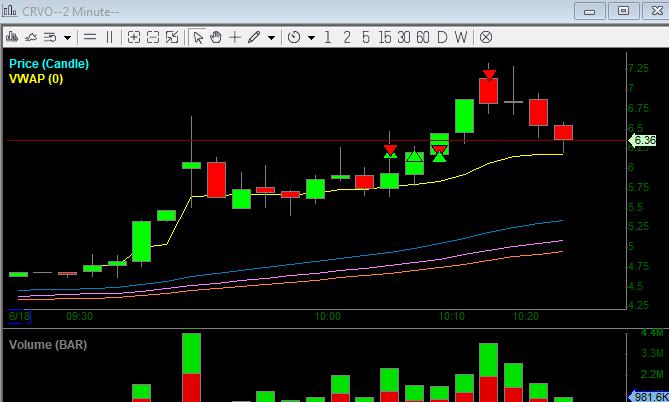669x402 pixels.
Task: Click the VWAP (0) legend label
Action: [x=36, y=79]
